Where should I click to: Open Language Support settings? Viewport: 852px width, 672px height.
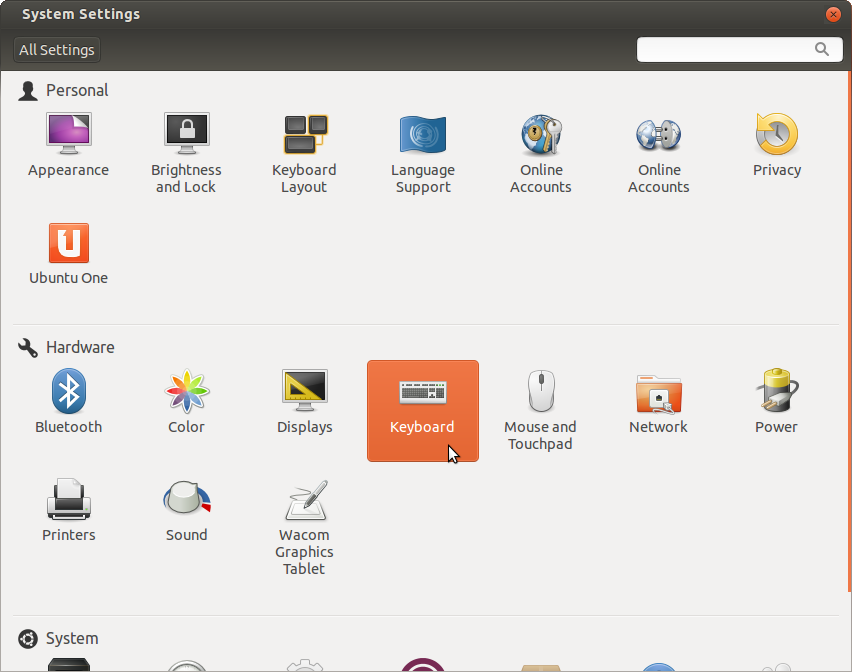tap(422, 152)
